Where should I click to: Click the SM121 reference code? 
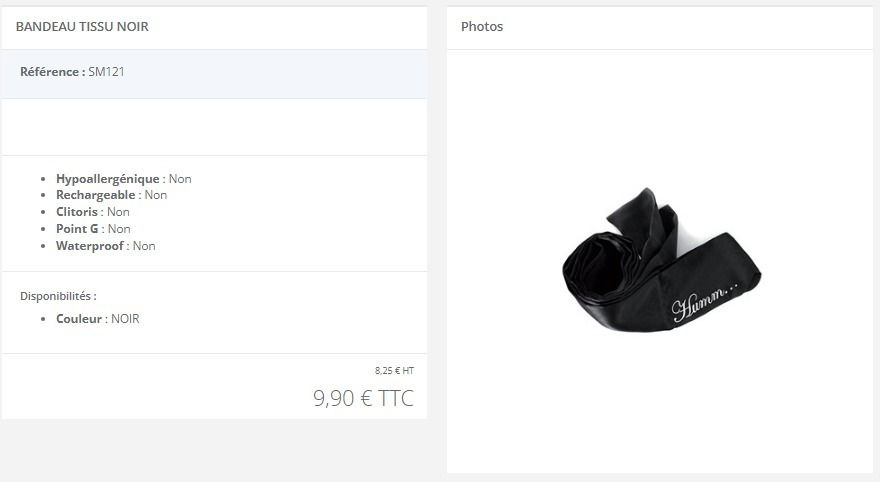pos(106,72)
